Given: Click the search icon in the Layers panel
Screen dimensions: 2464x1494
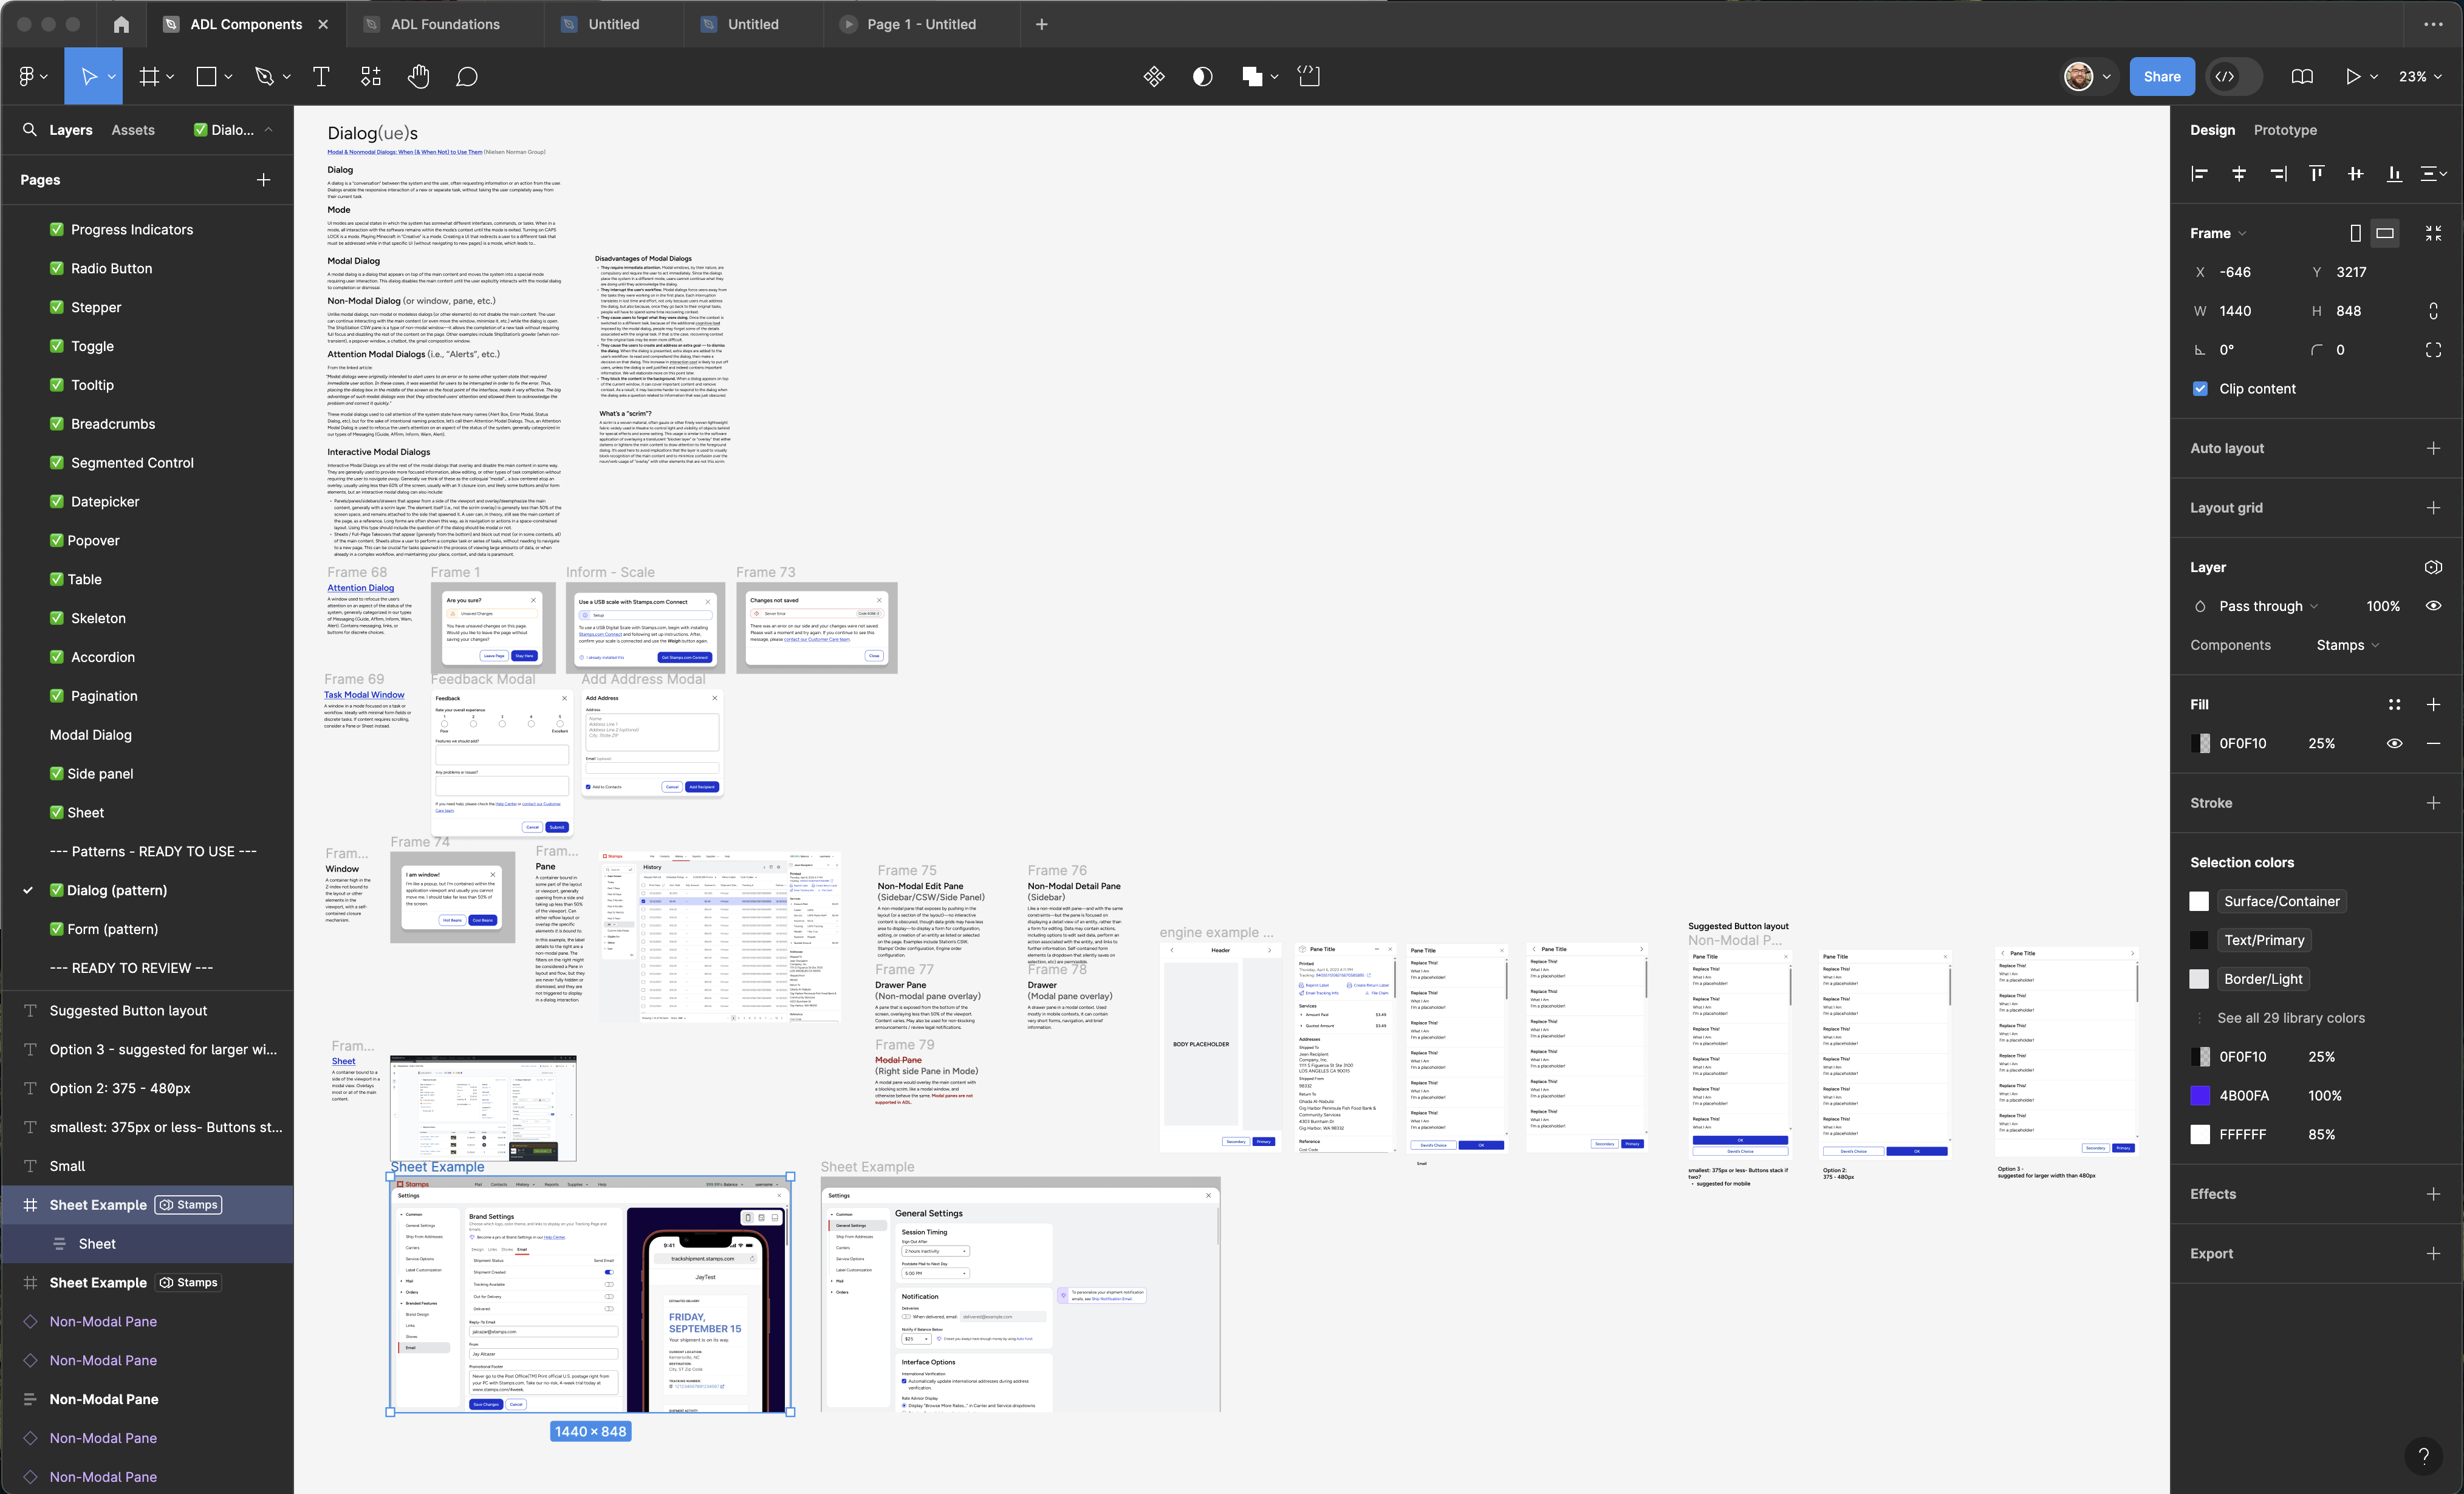Looking at the screenshot, I should 29,130.
